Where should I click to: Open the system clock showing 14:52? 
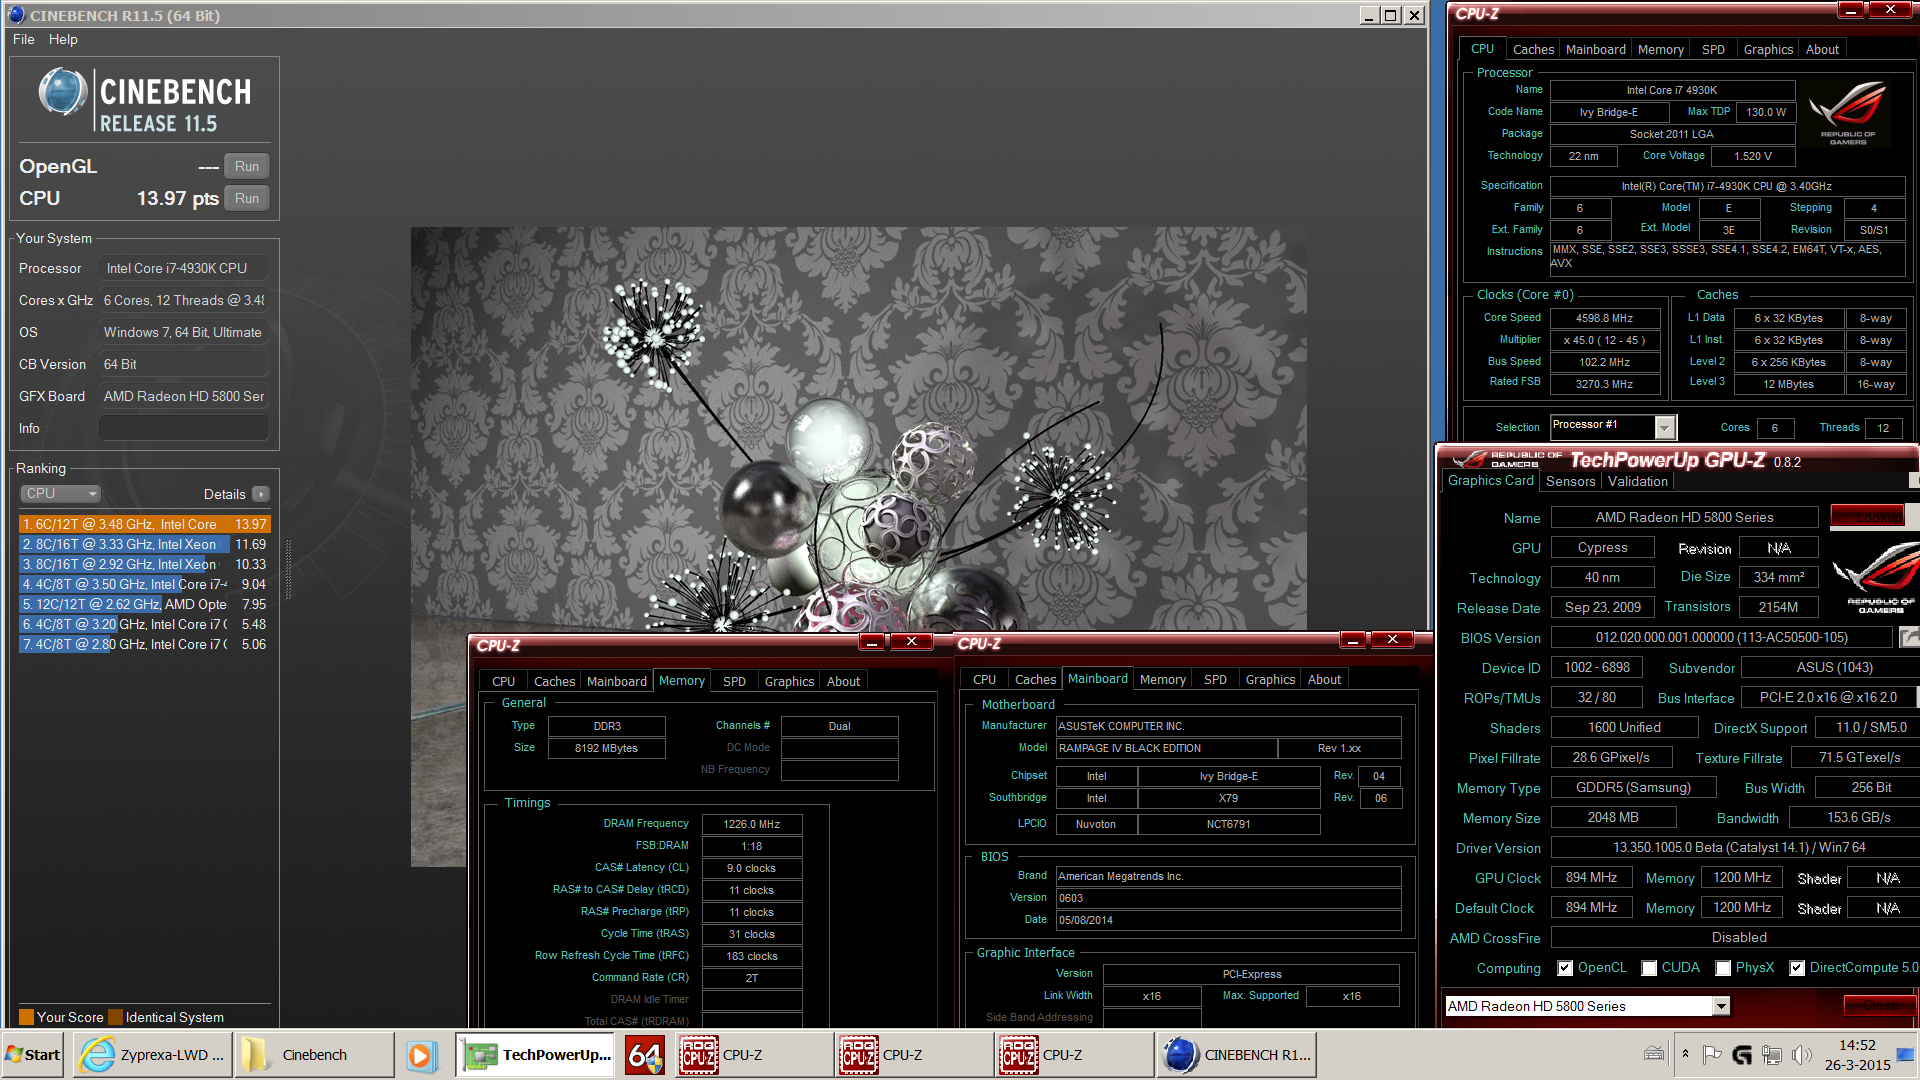coord(1857,1055)
